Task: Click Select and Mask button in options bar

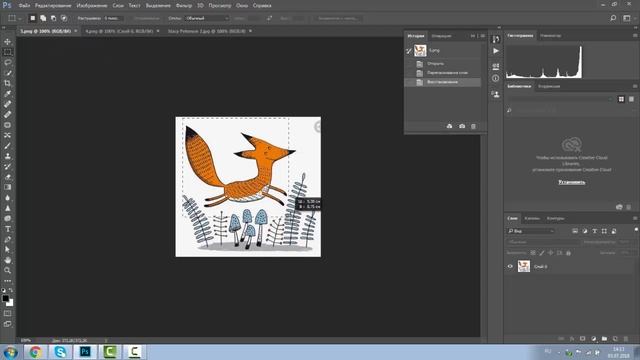Action: pyautogui.click(x=338, y=18)
